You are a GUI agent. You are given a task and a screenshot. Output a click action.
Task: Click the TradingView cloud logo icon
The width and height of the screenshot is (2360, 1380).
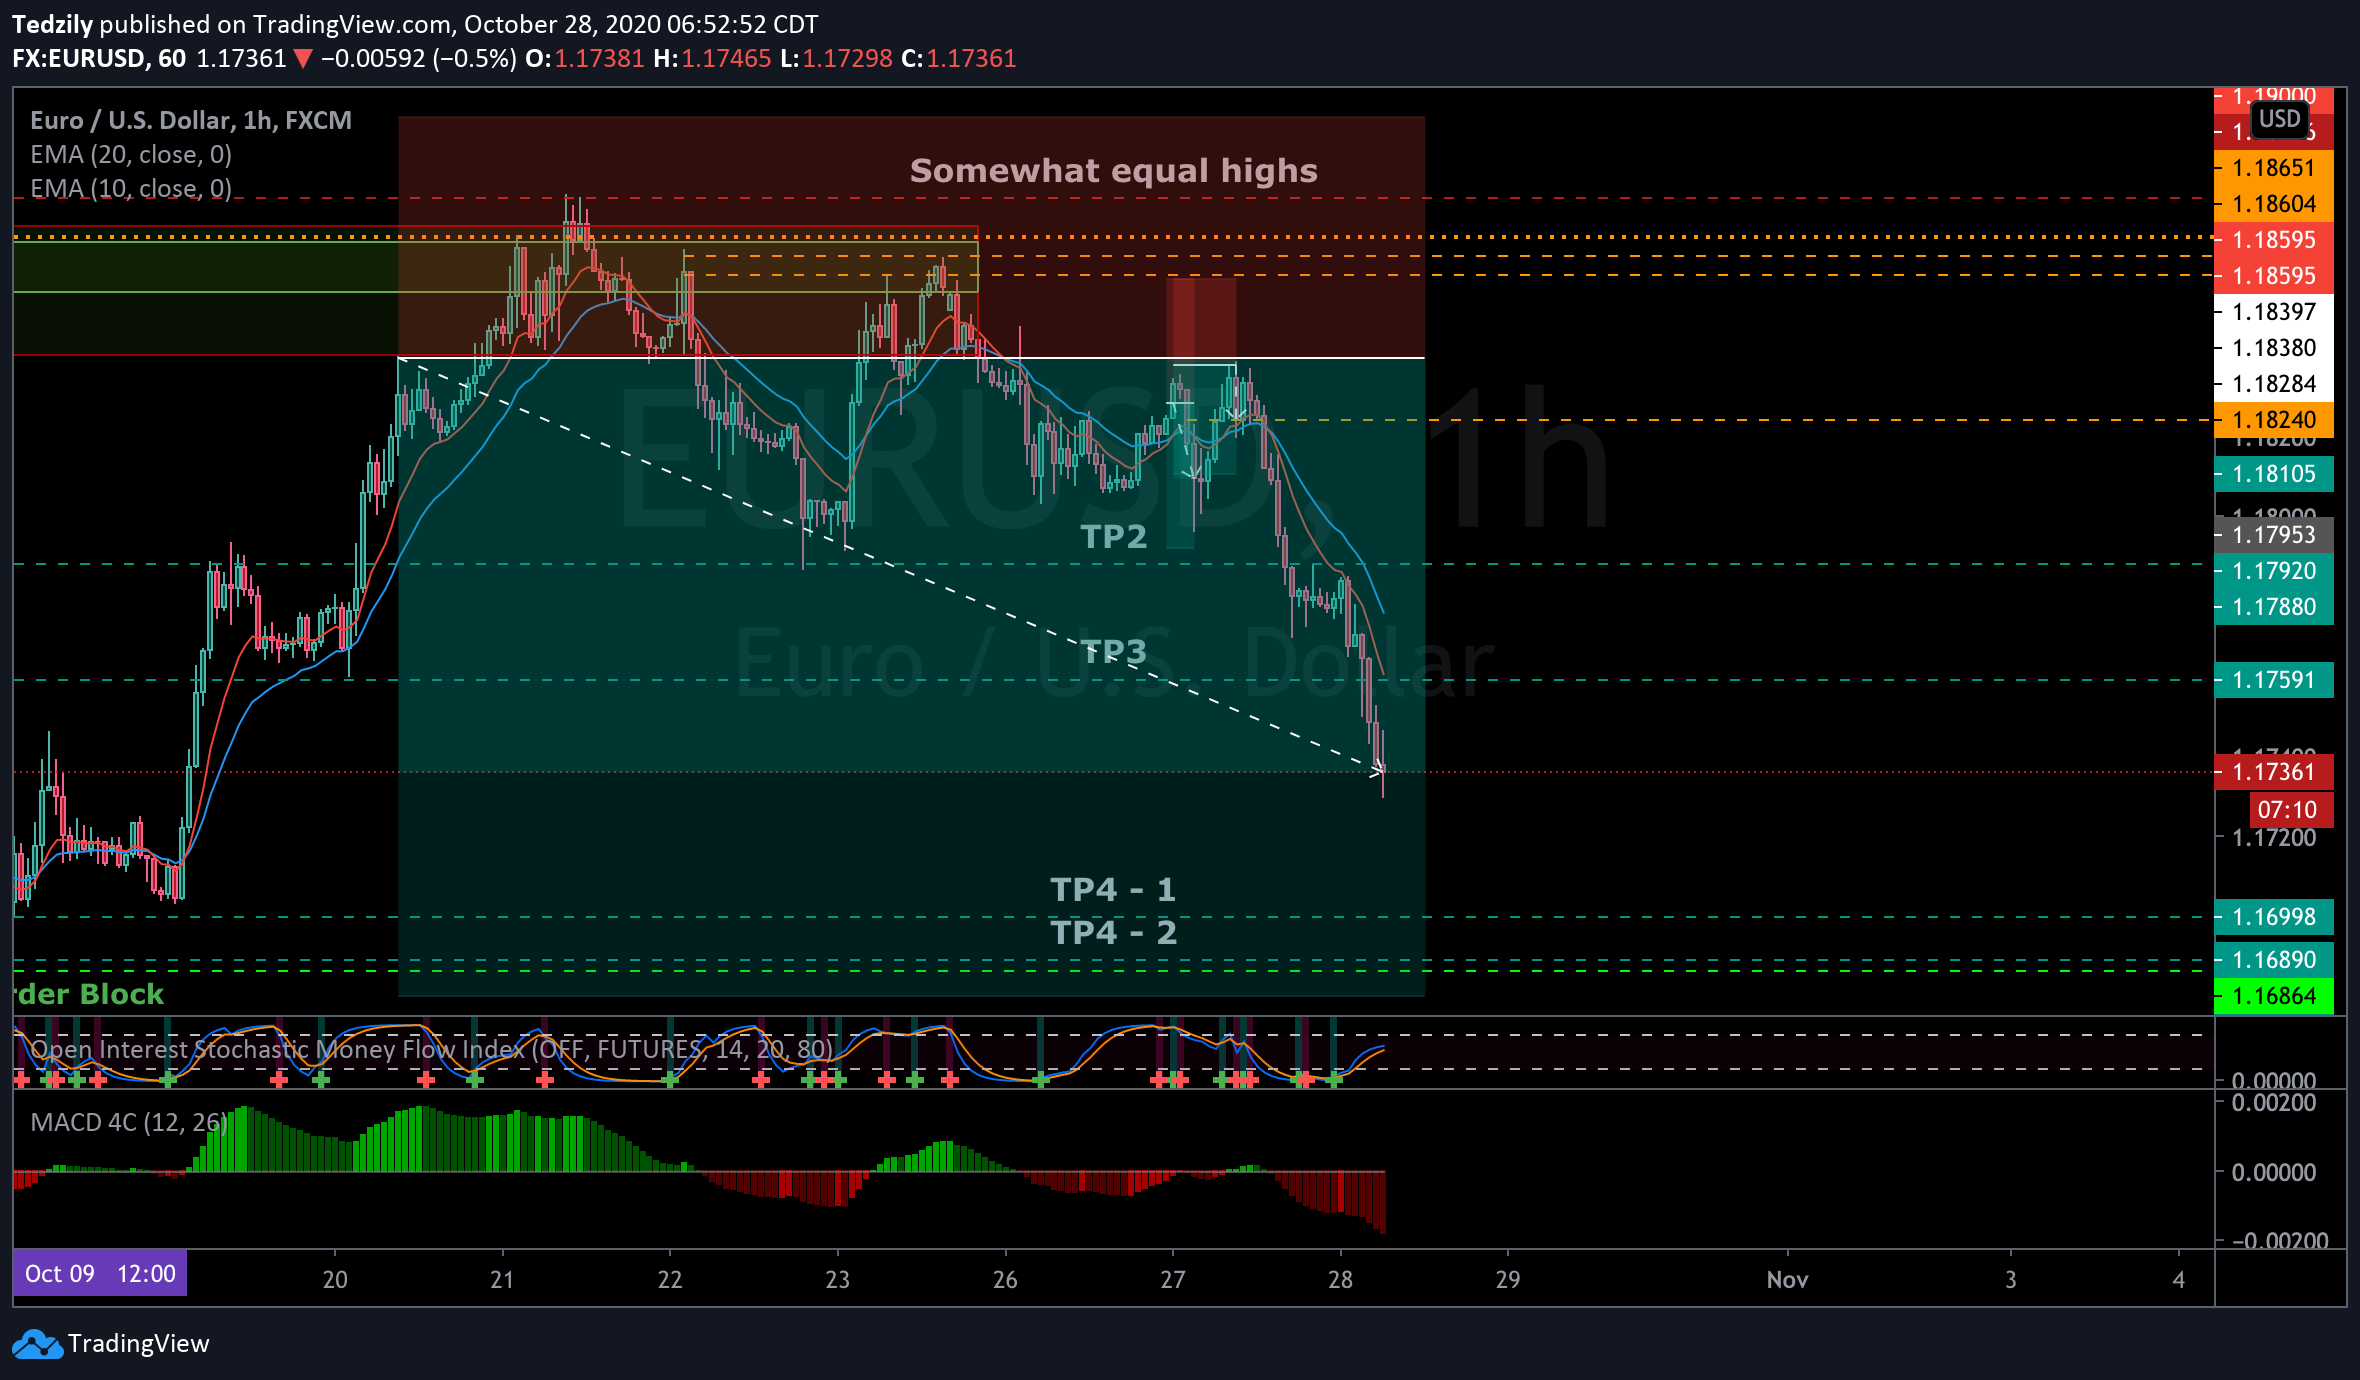click(x=38, y=1344)
